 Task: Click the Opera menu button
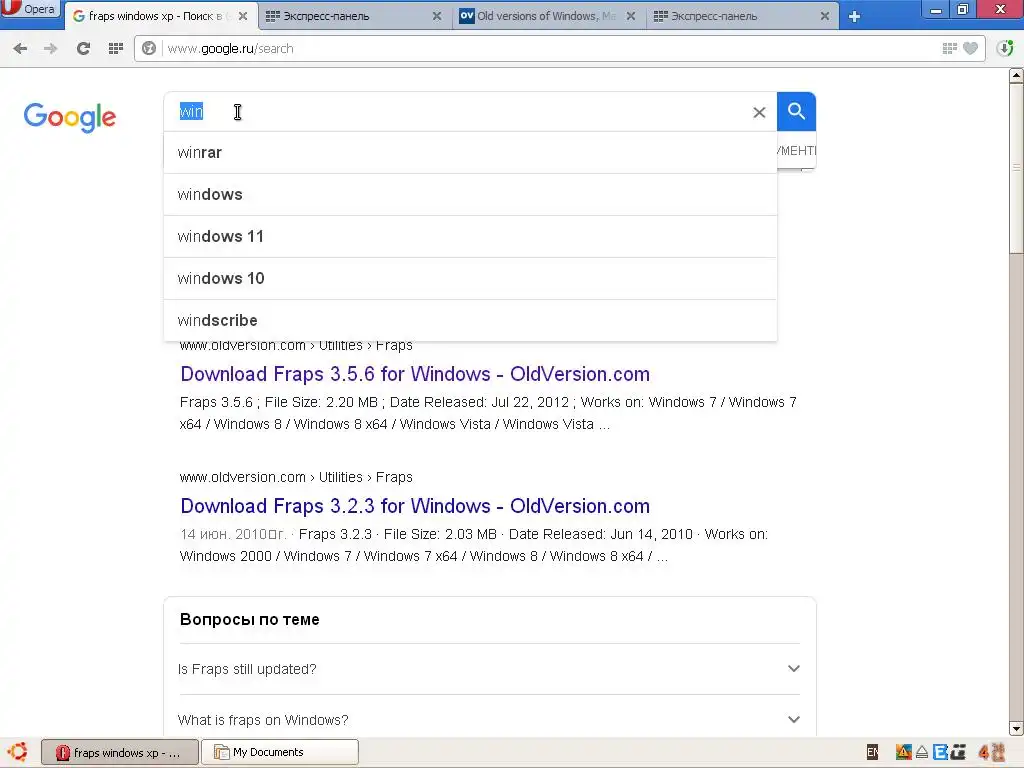[29, 9]
